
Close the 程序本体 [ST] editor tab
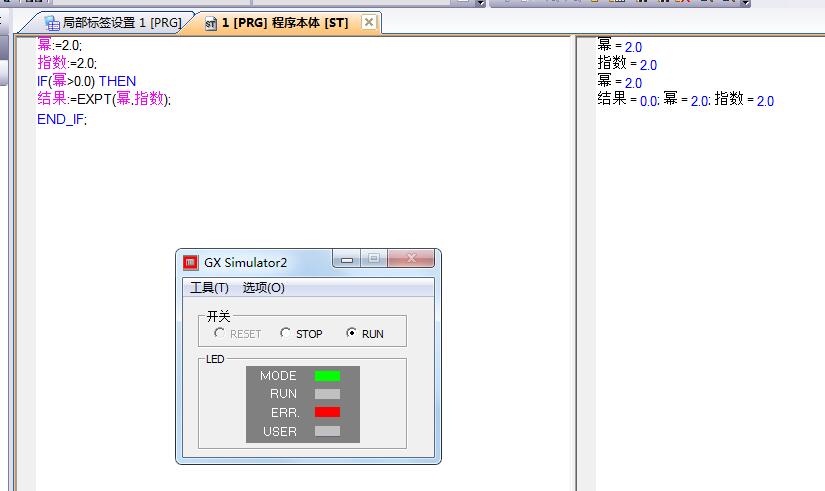(x=369, y=22)
